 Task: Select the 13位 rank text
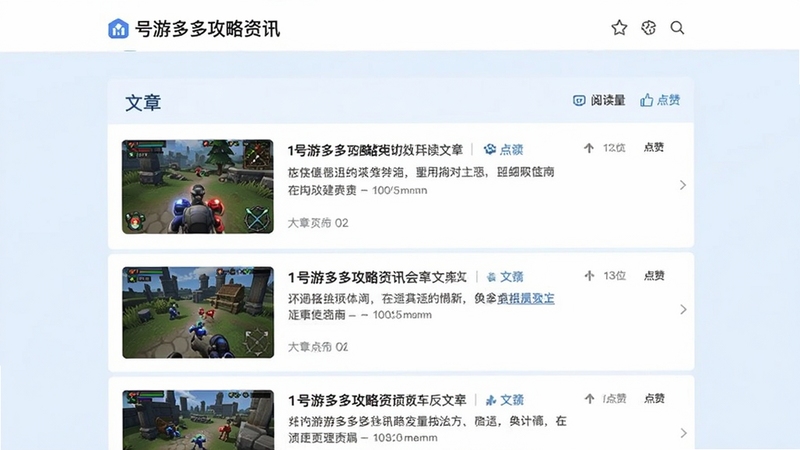[x=614, y=276]
